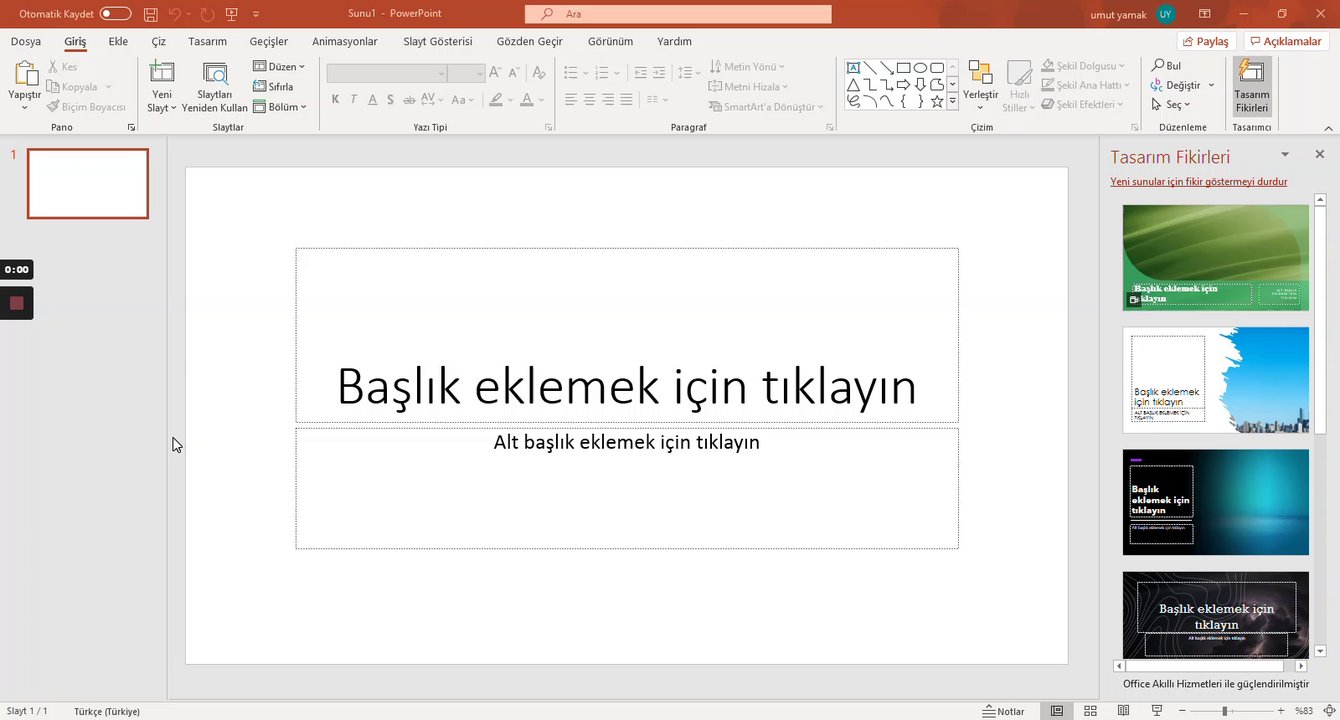Expand the Düzen layout dropdown
The image size is (1340, 720).
click(279, 66)
